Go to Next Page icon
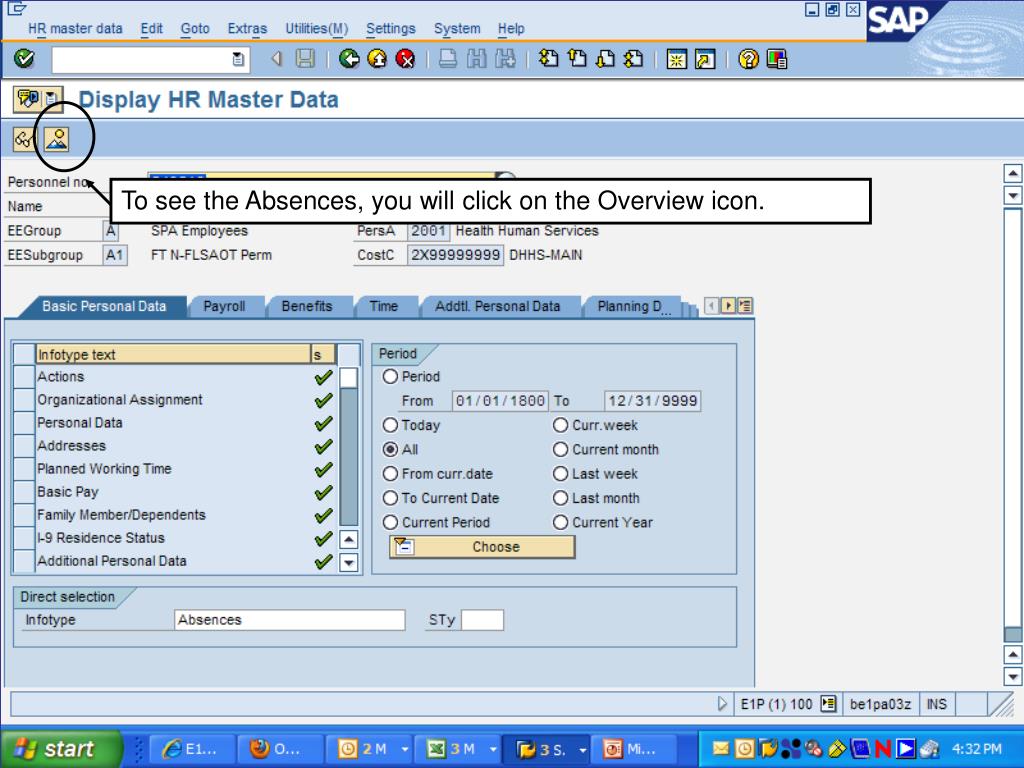Image resolution: width=1024 pixels, height=768 pixels. coord(605,59)
